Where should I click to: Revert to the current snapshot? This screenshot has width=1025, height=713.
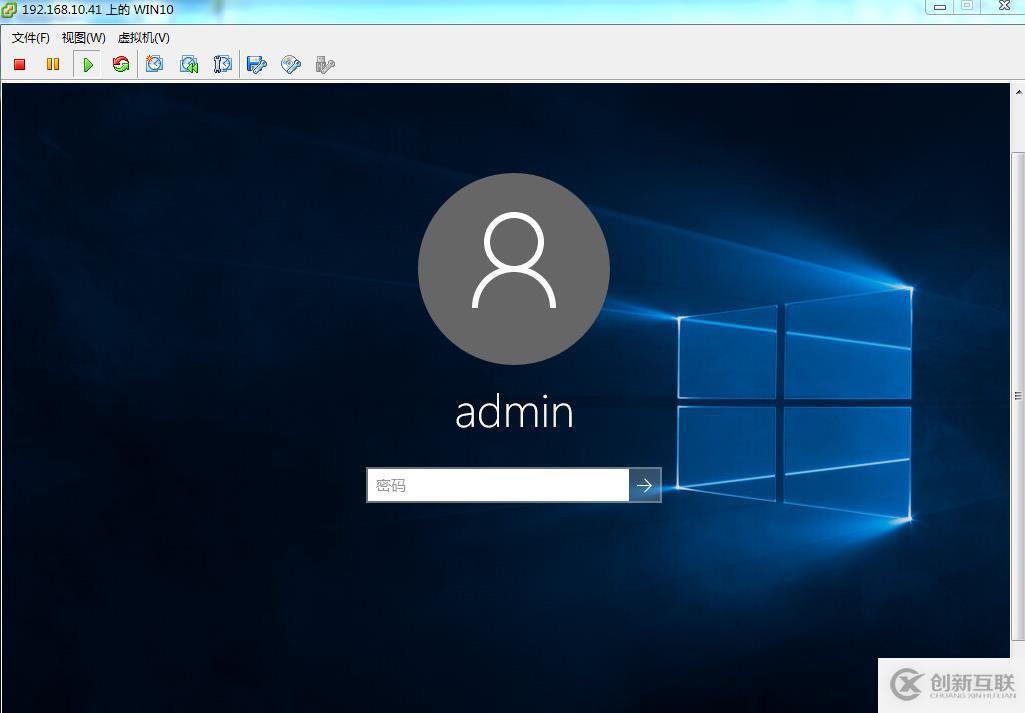coord(189,64)
